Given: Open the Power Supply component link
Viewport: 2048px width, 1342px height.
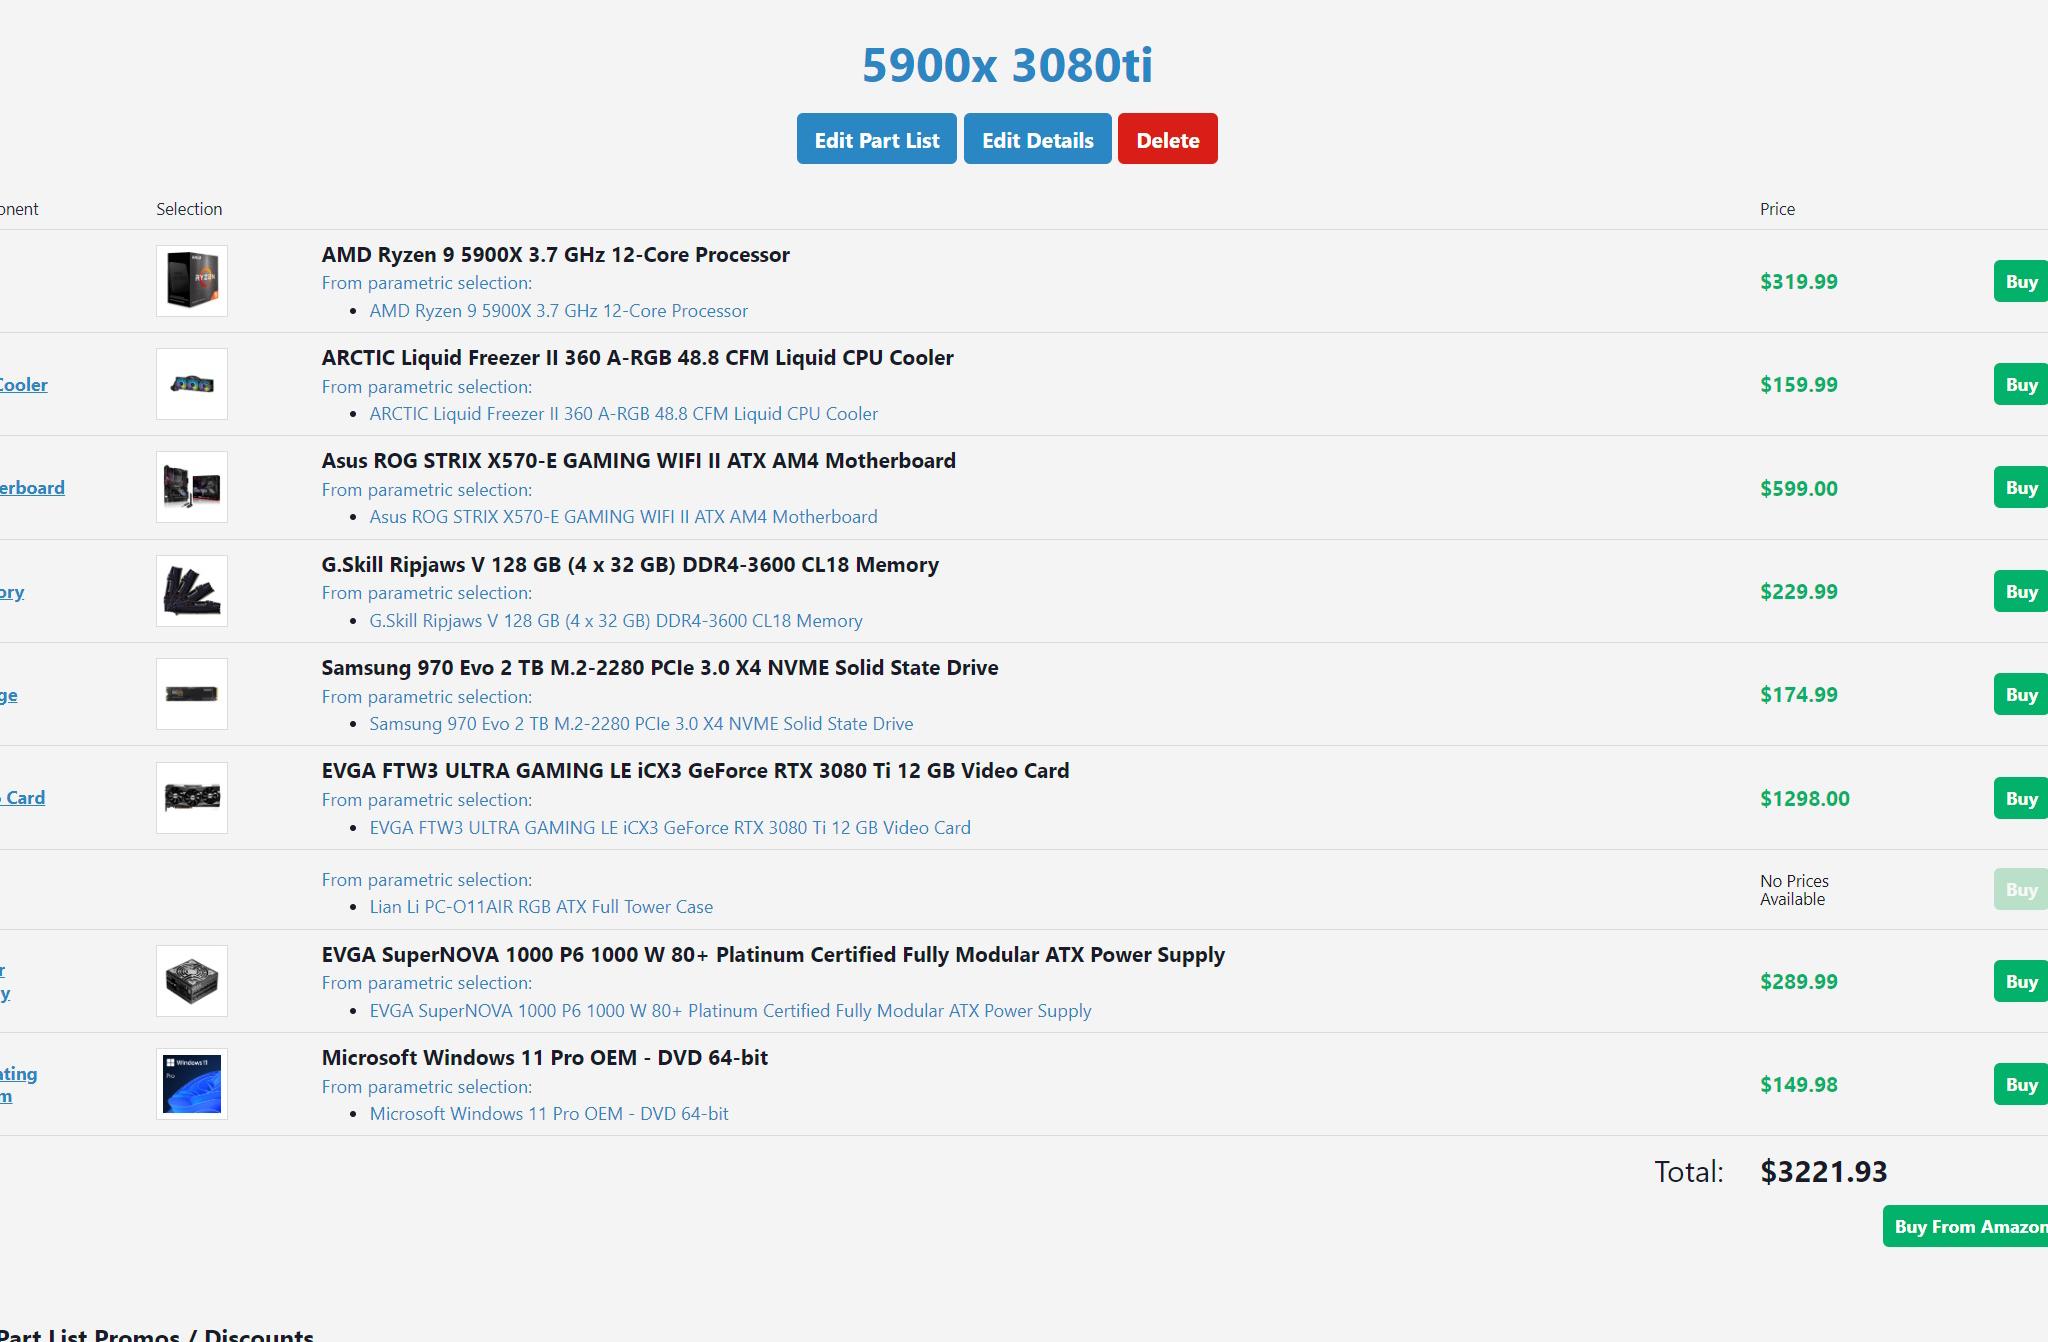Looking at the screenshot, I should [x=5, y=982].
